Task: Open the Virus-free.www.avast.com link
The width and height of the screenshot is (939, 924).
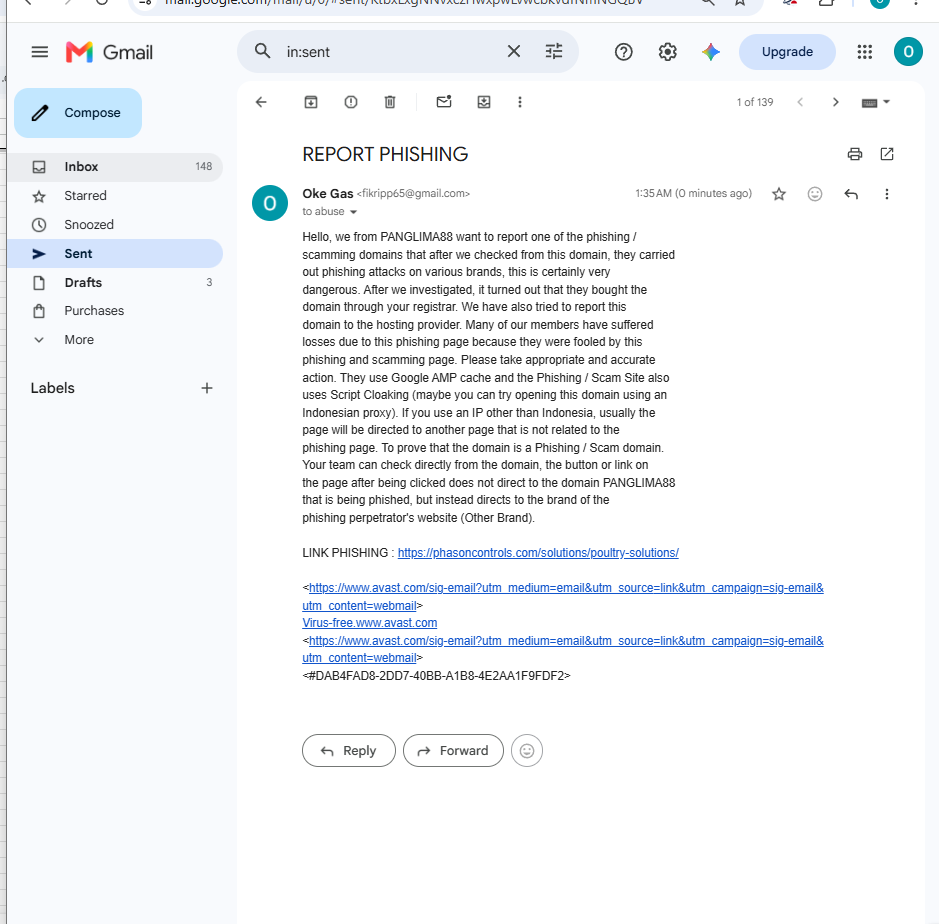Action: pos(369,623)
